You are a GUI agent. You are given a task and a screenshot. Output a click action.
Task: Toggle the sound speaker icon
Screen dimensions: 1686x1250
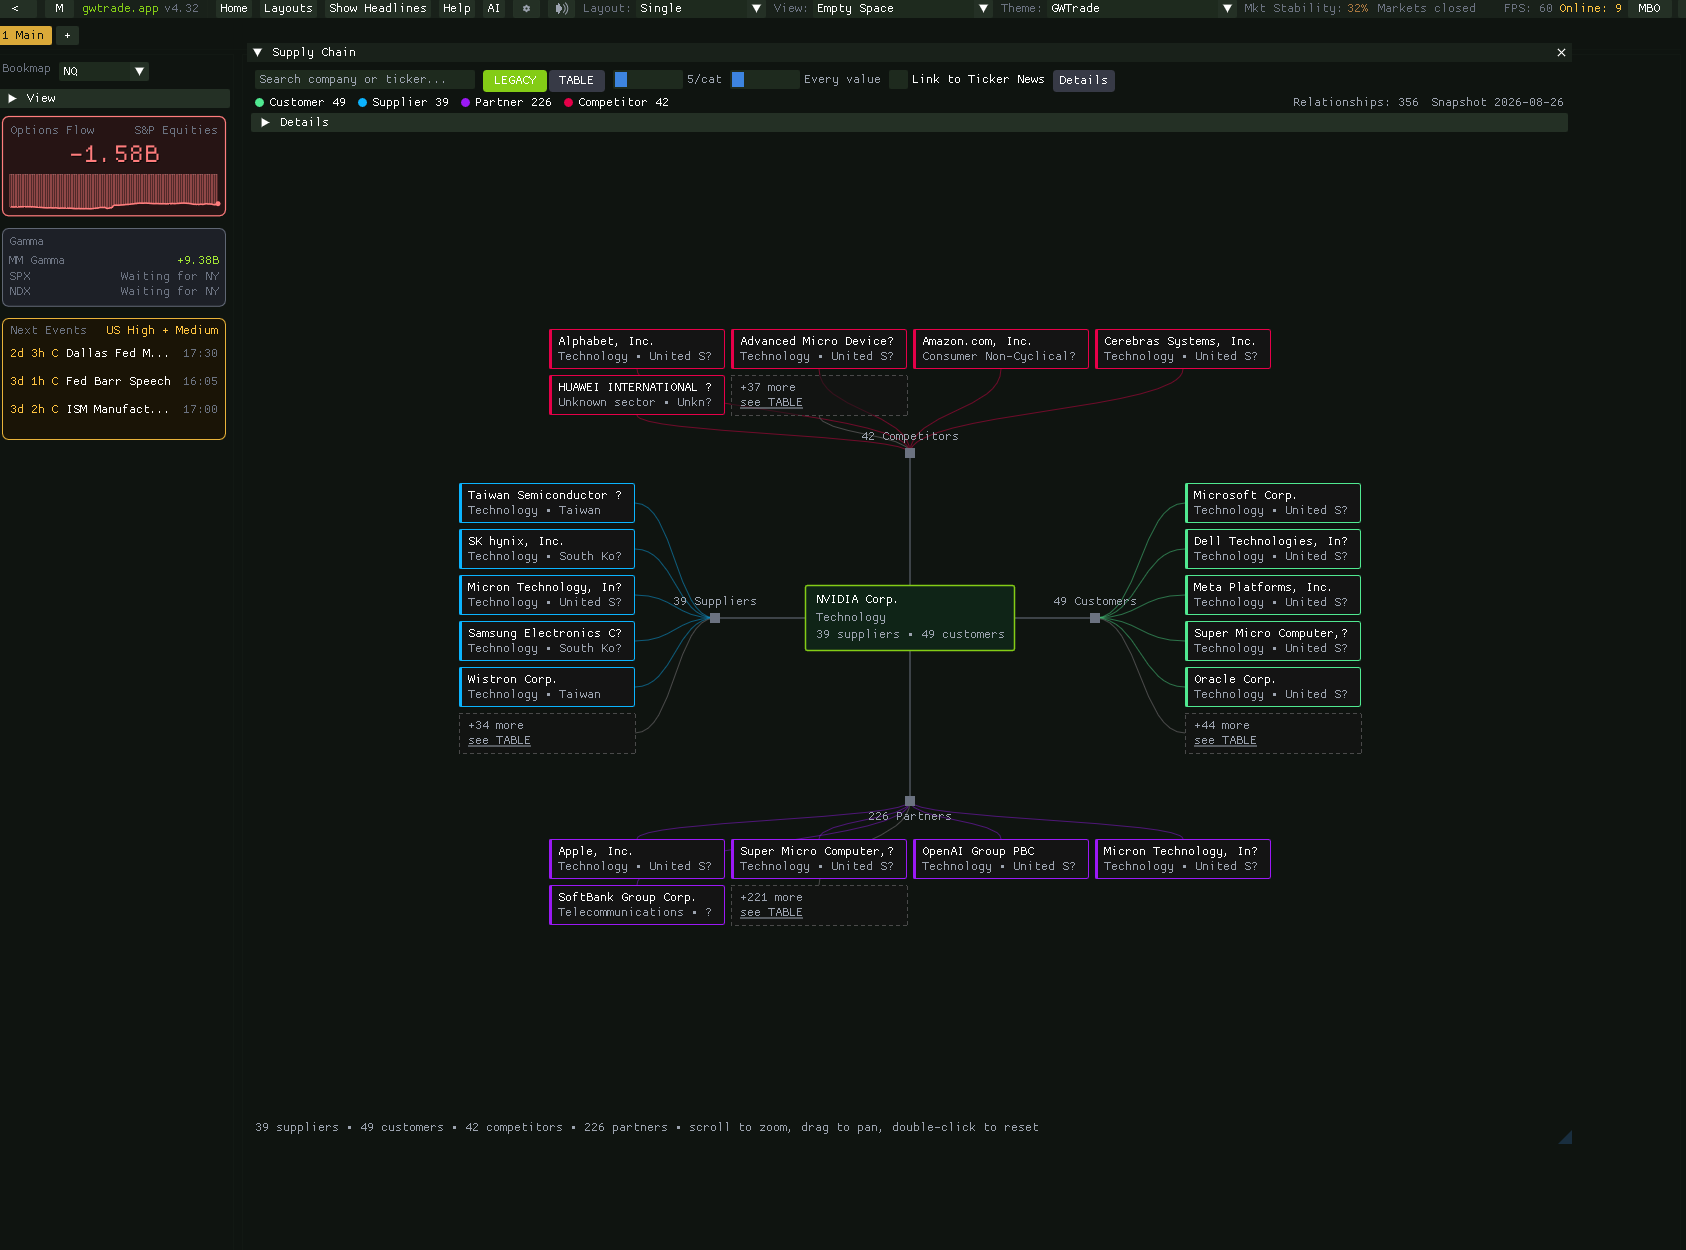(x=561, y=8)
